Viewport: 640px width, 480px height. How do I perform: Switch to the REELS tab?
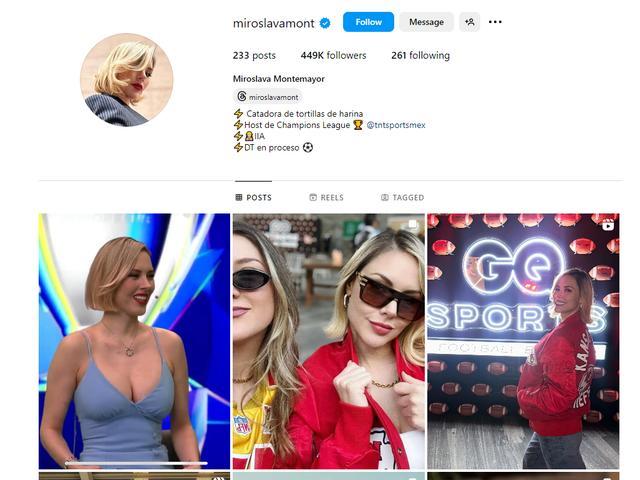(x=327, y=198)
